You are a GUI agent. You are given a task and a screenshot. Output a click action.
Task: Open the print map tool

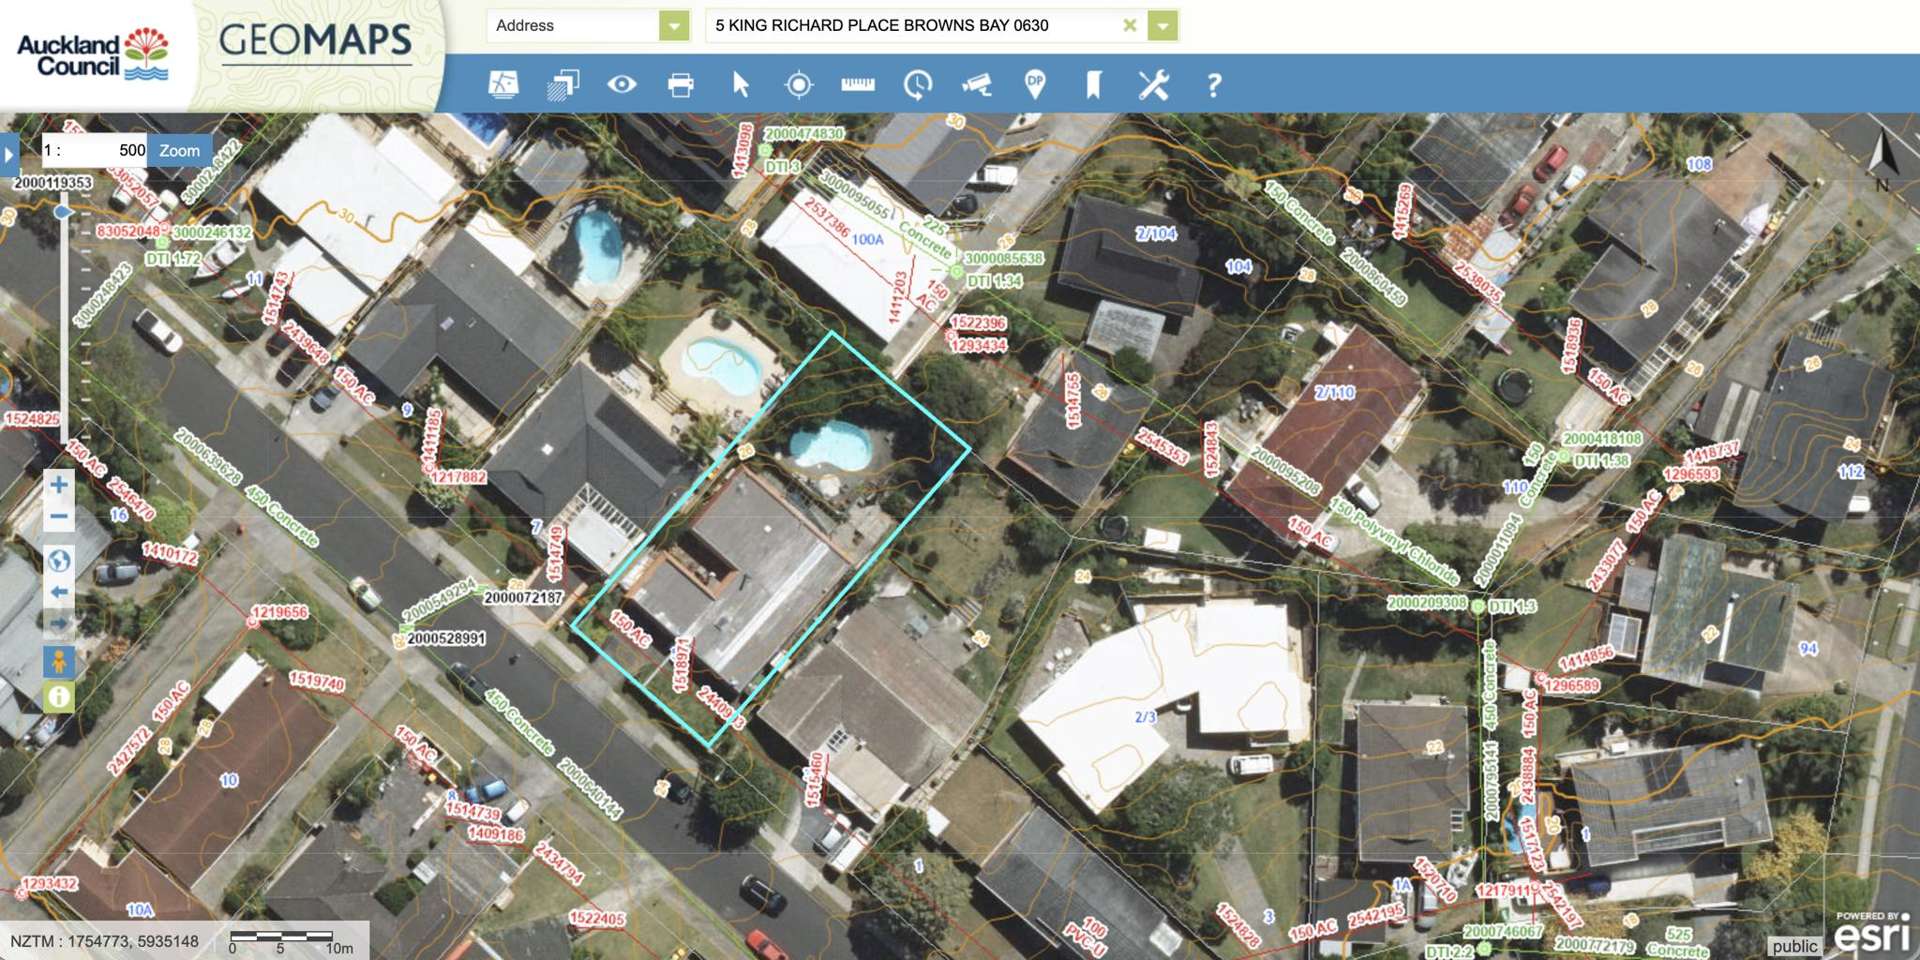681,85
